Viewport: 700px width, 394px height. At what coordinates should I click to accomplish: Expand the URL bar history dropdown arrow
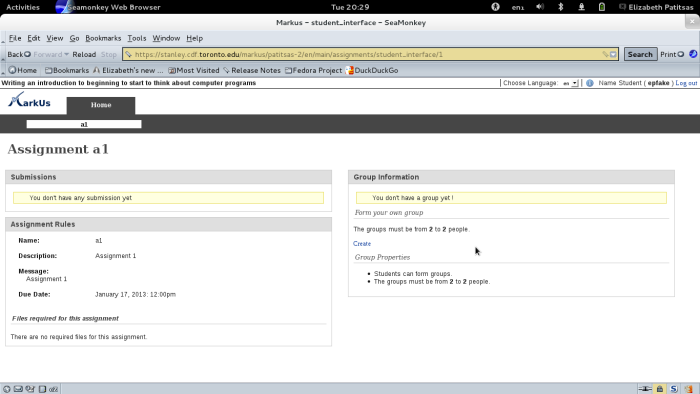pyautogui.click(x=613, y=54)
